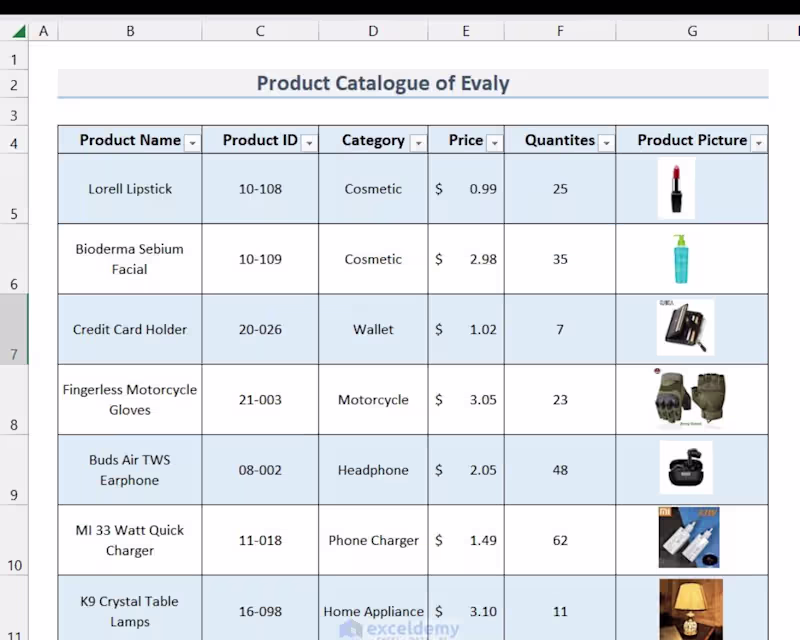800x640 pixels.
Task: Click the Home Appliance category cell
Action: [x=373, y=608]
